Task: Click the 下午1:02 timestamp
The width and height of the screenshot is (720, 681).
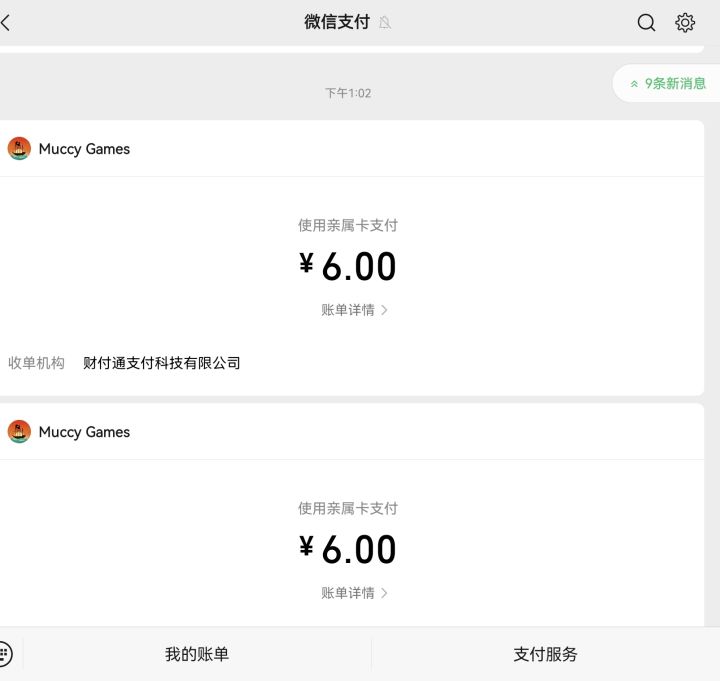Action: [348, 93]
